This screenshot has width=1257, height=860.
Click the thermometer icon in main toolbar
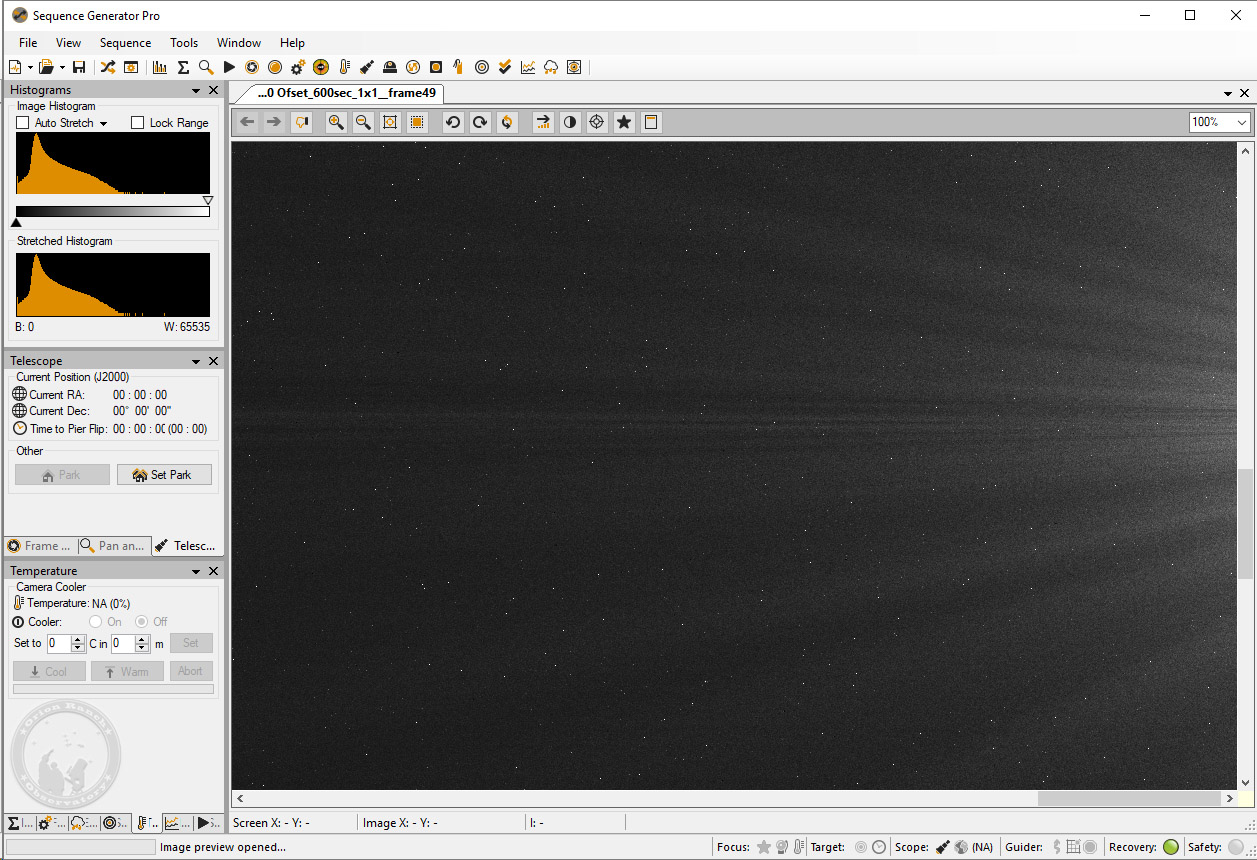coord(344,67)
